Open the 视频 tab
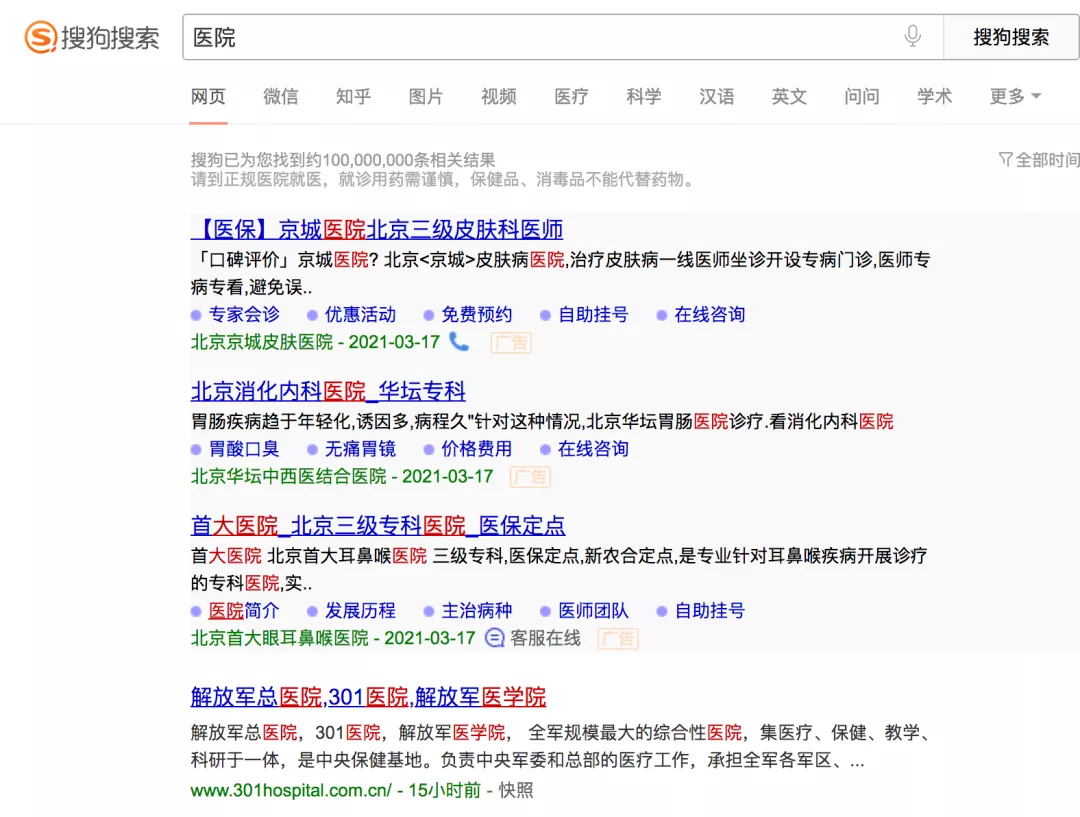 coord(499,96)
